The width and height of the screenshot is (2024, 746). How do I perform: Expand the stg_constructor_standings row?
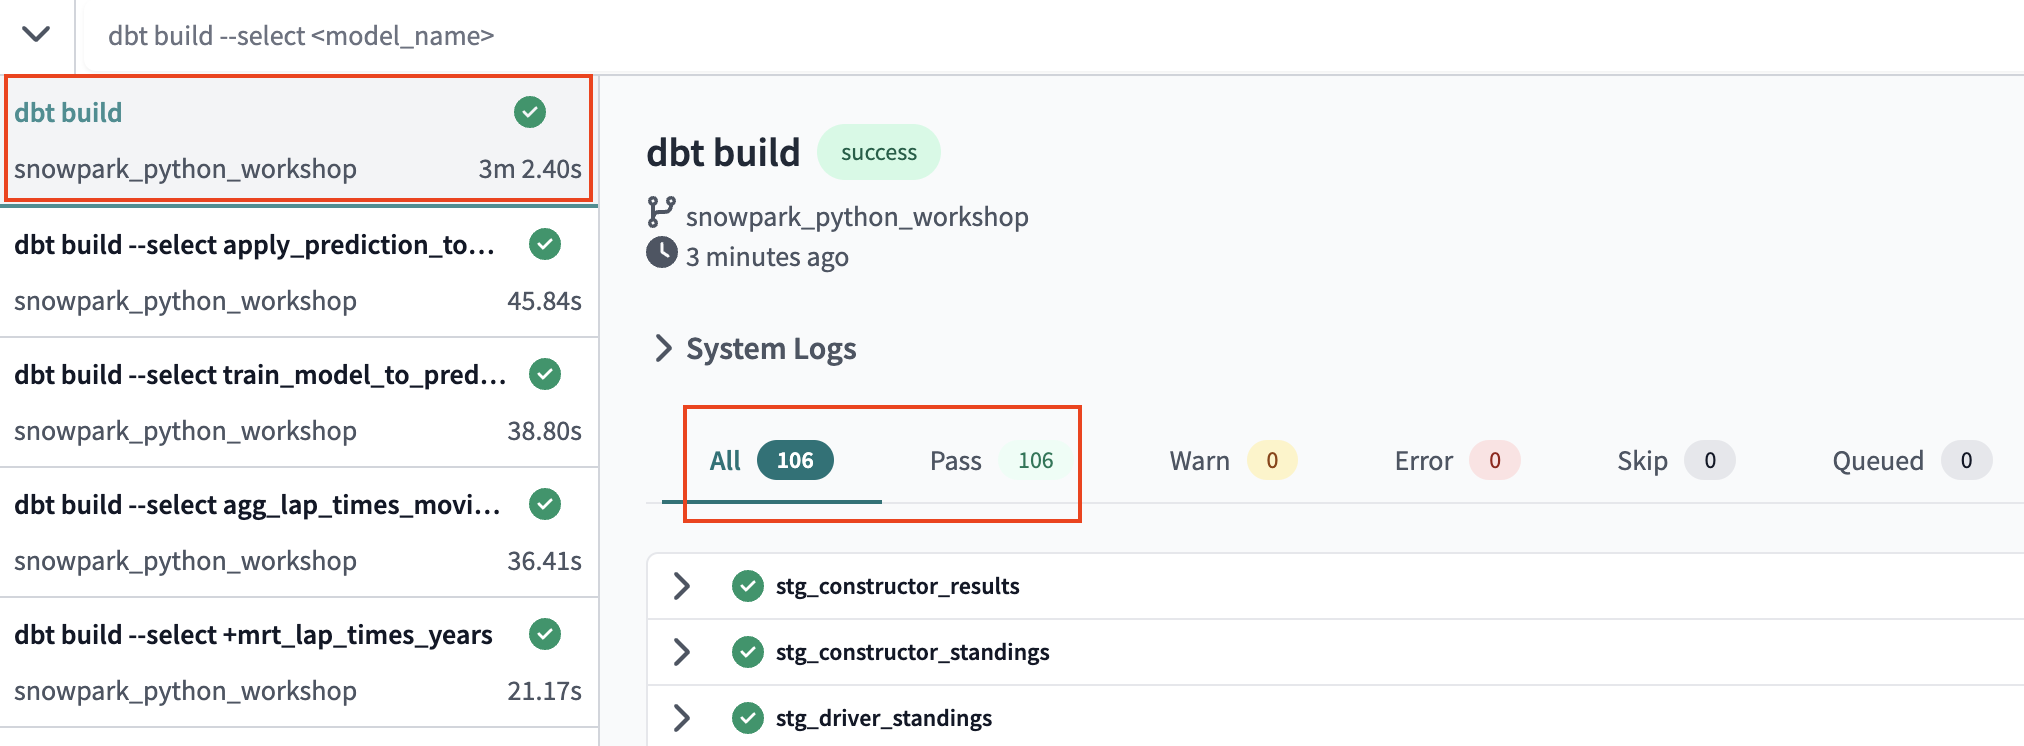(682, 652)
